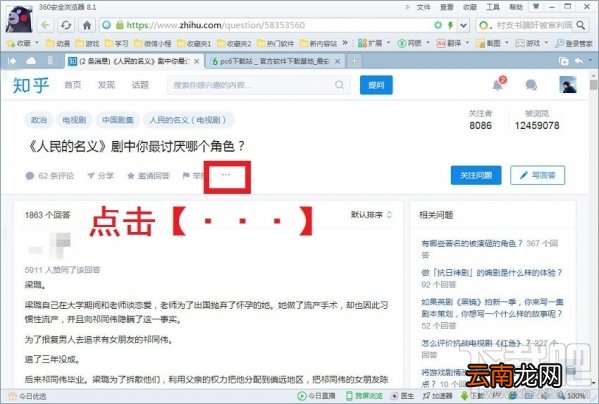The height and width of the screenshot is (404, 599).
Task: Click 今日直播 in the status bar
Action: point(316,396)
